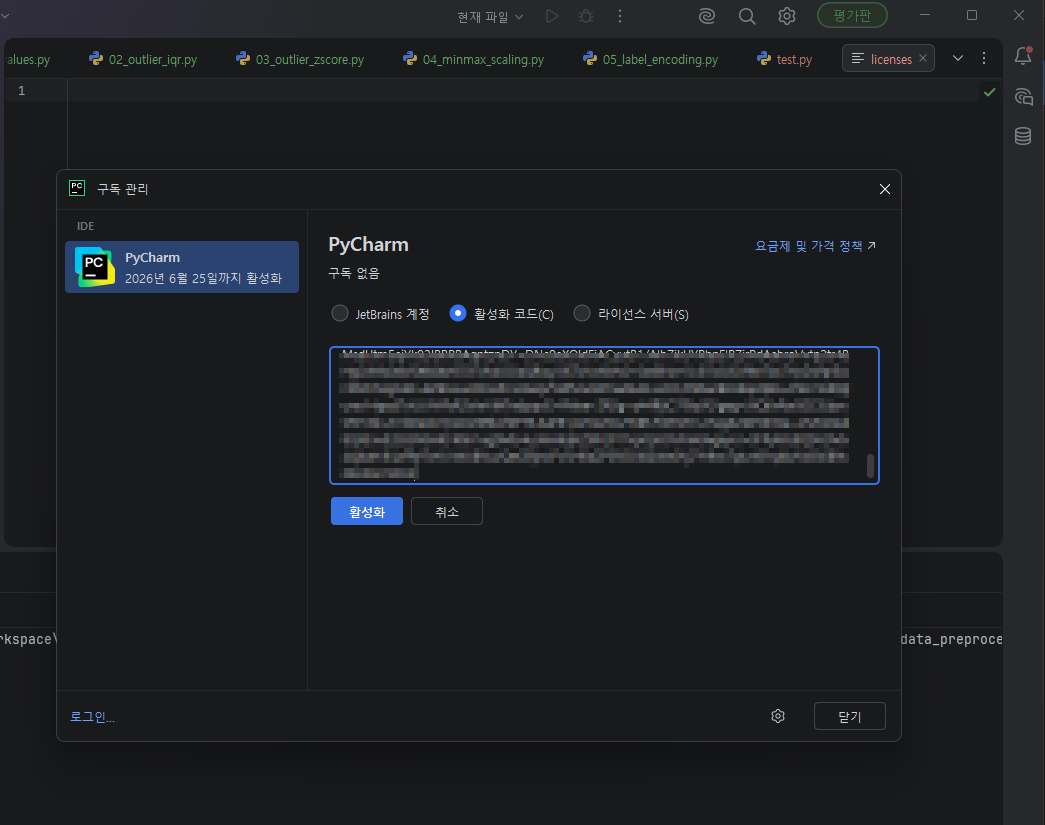The height and width of the screenshot is (825, 1045).
Task: Select the PyCharm item in the IDE list
Action: (182, 267)
